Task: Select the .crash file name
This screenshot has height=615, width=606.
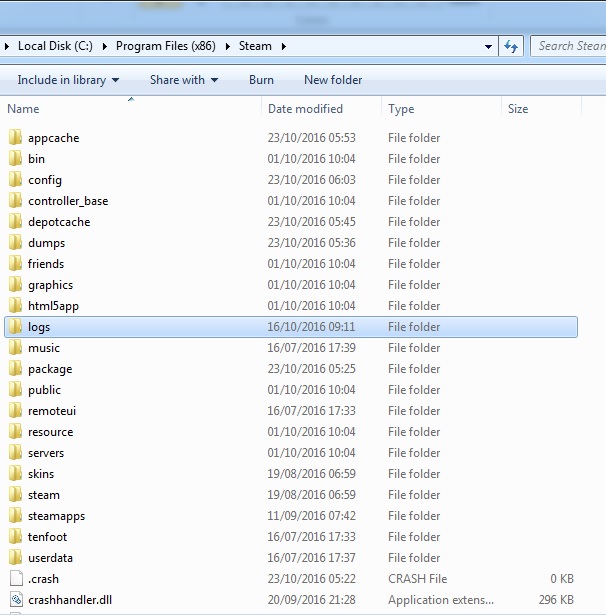Action: point(43,579)
